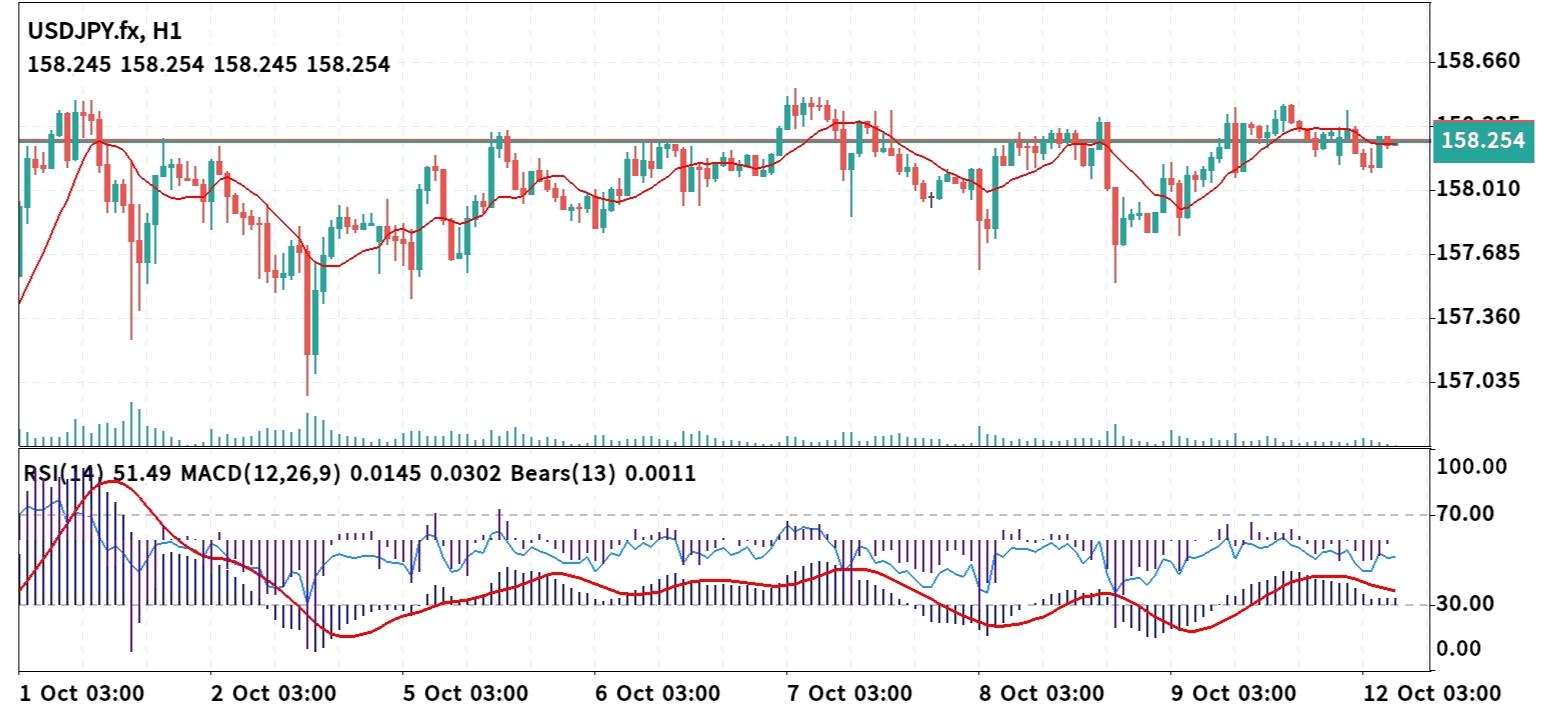The height and width of the screenshot is (720, 1549).
Task: Click the 5 Oct 03:00 time label
Action: (466, 694)
